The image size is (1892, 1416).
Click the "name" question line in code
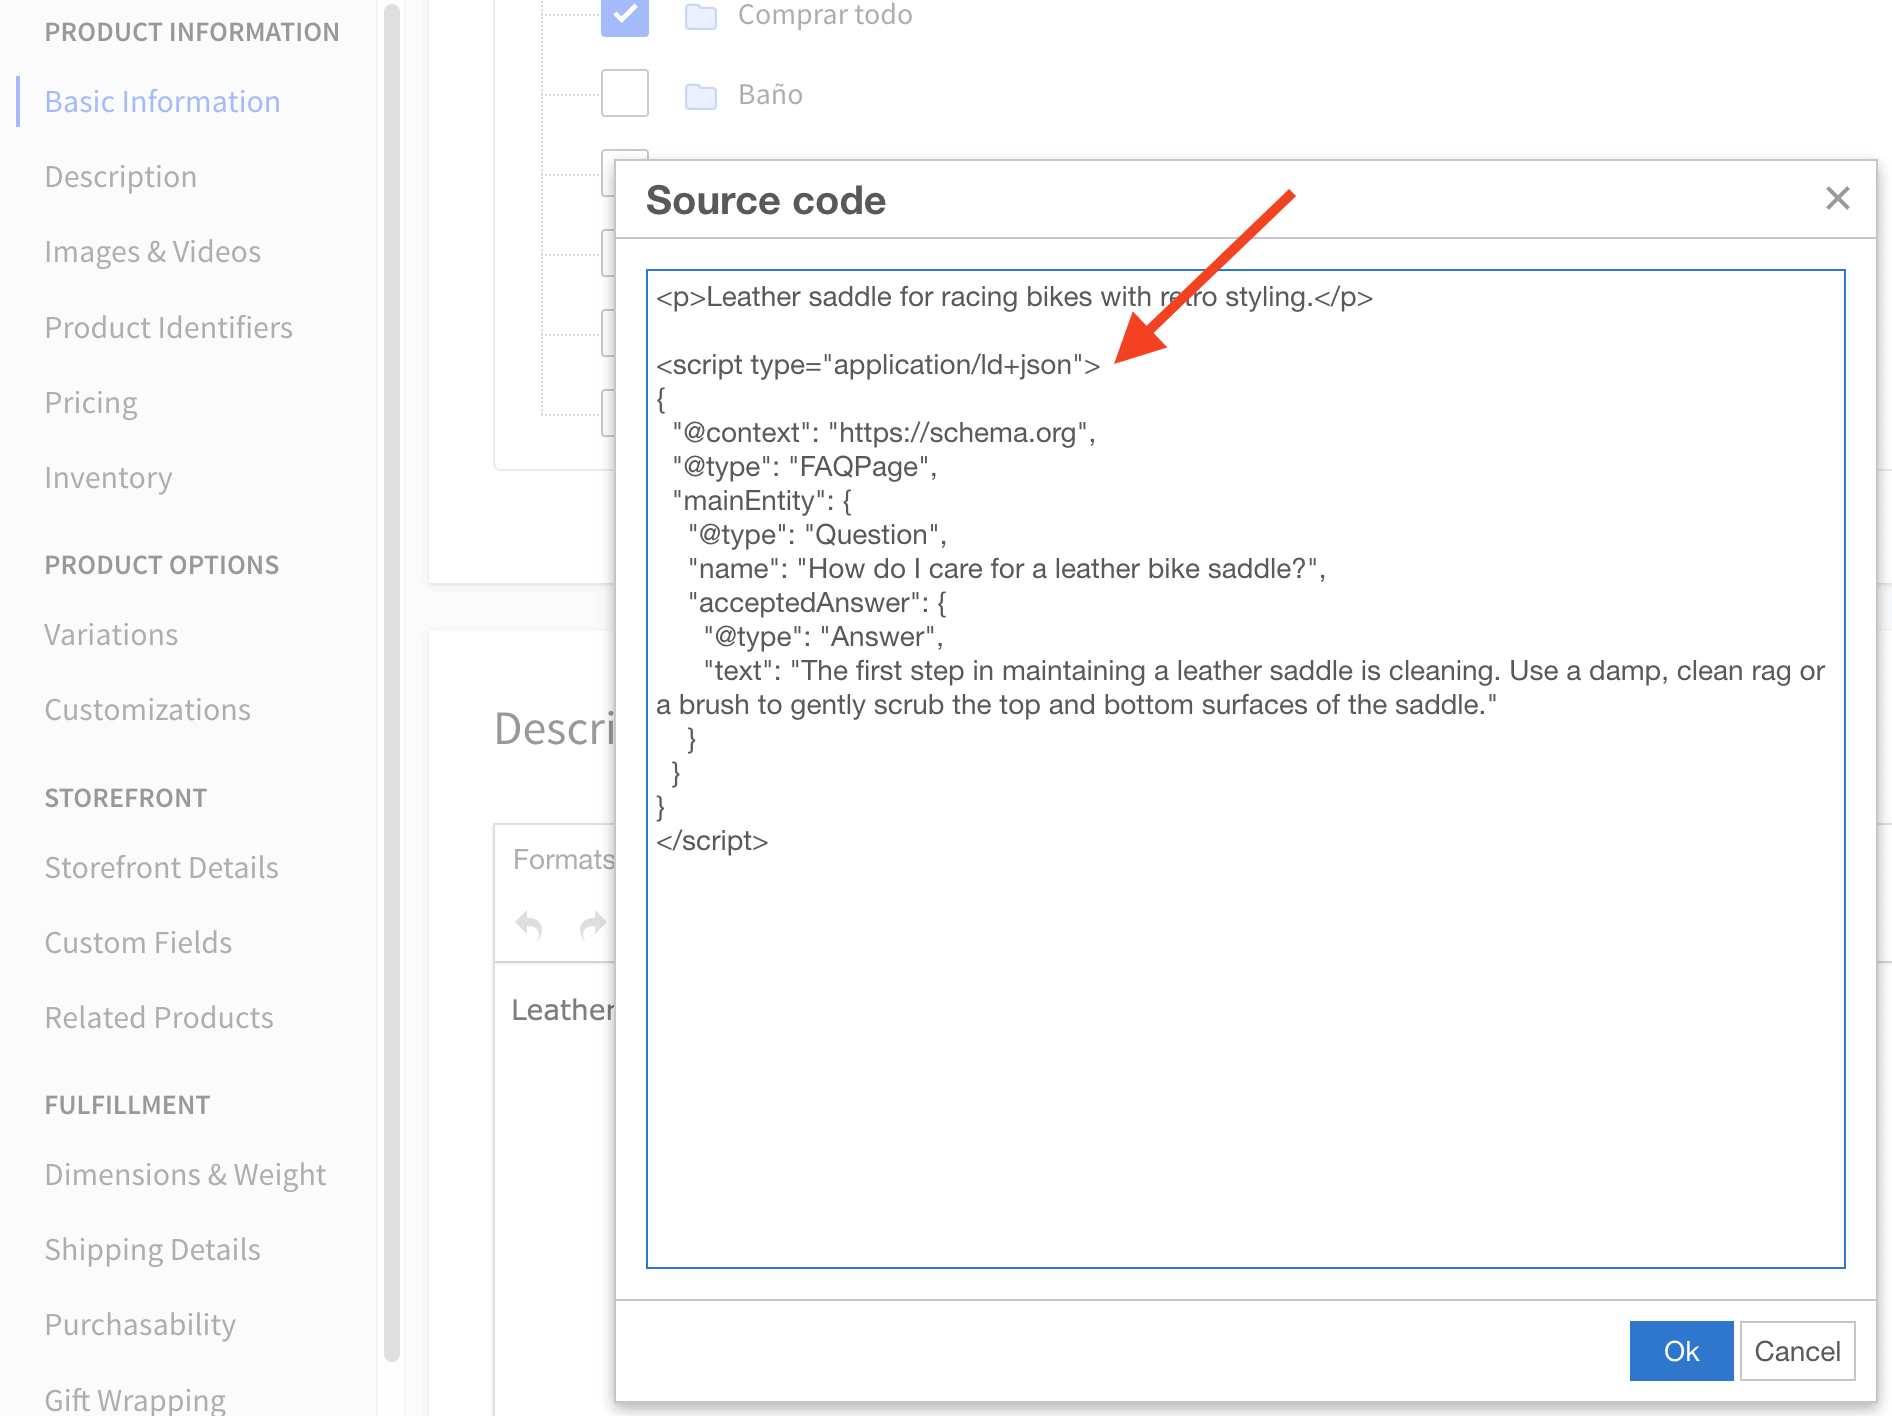(x=1007, y=569)
